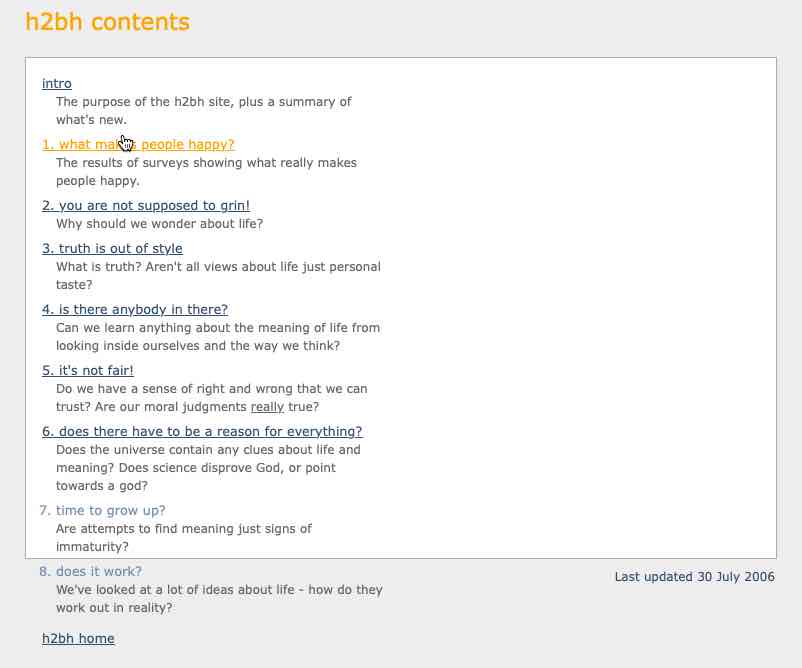
Task: Open the intro link
Action: (57, 84)
